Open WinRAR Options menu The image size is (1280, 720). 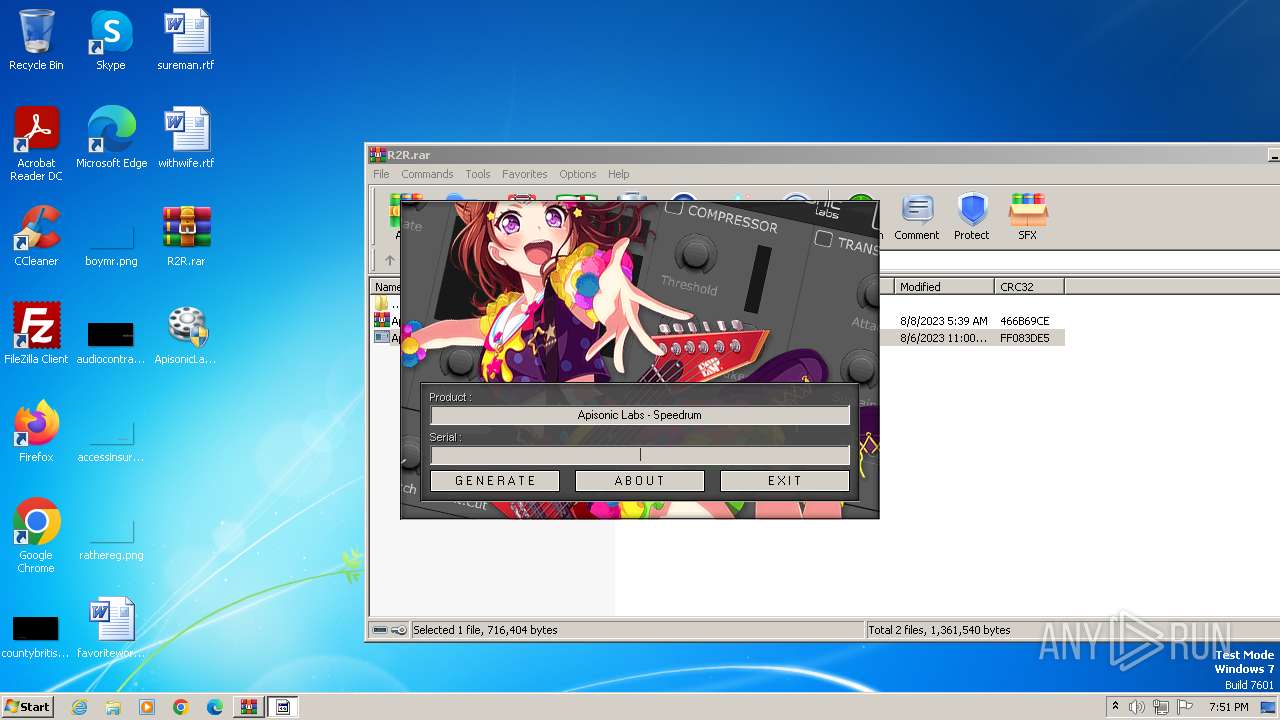578,174
